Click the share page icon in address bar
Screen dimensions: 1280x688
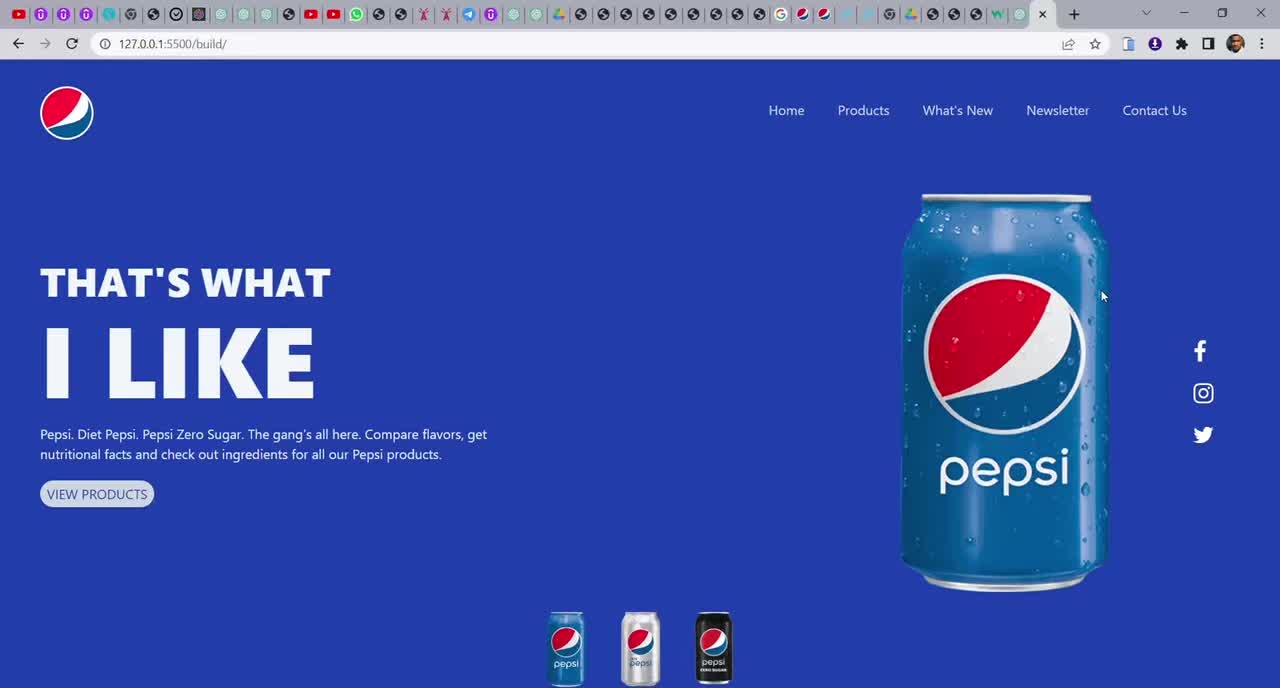click(1068, 44)
